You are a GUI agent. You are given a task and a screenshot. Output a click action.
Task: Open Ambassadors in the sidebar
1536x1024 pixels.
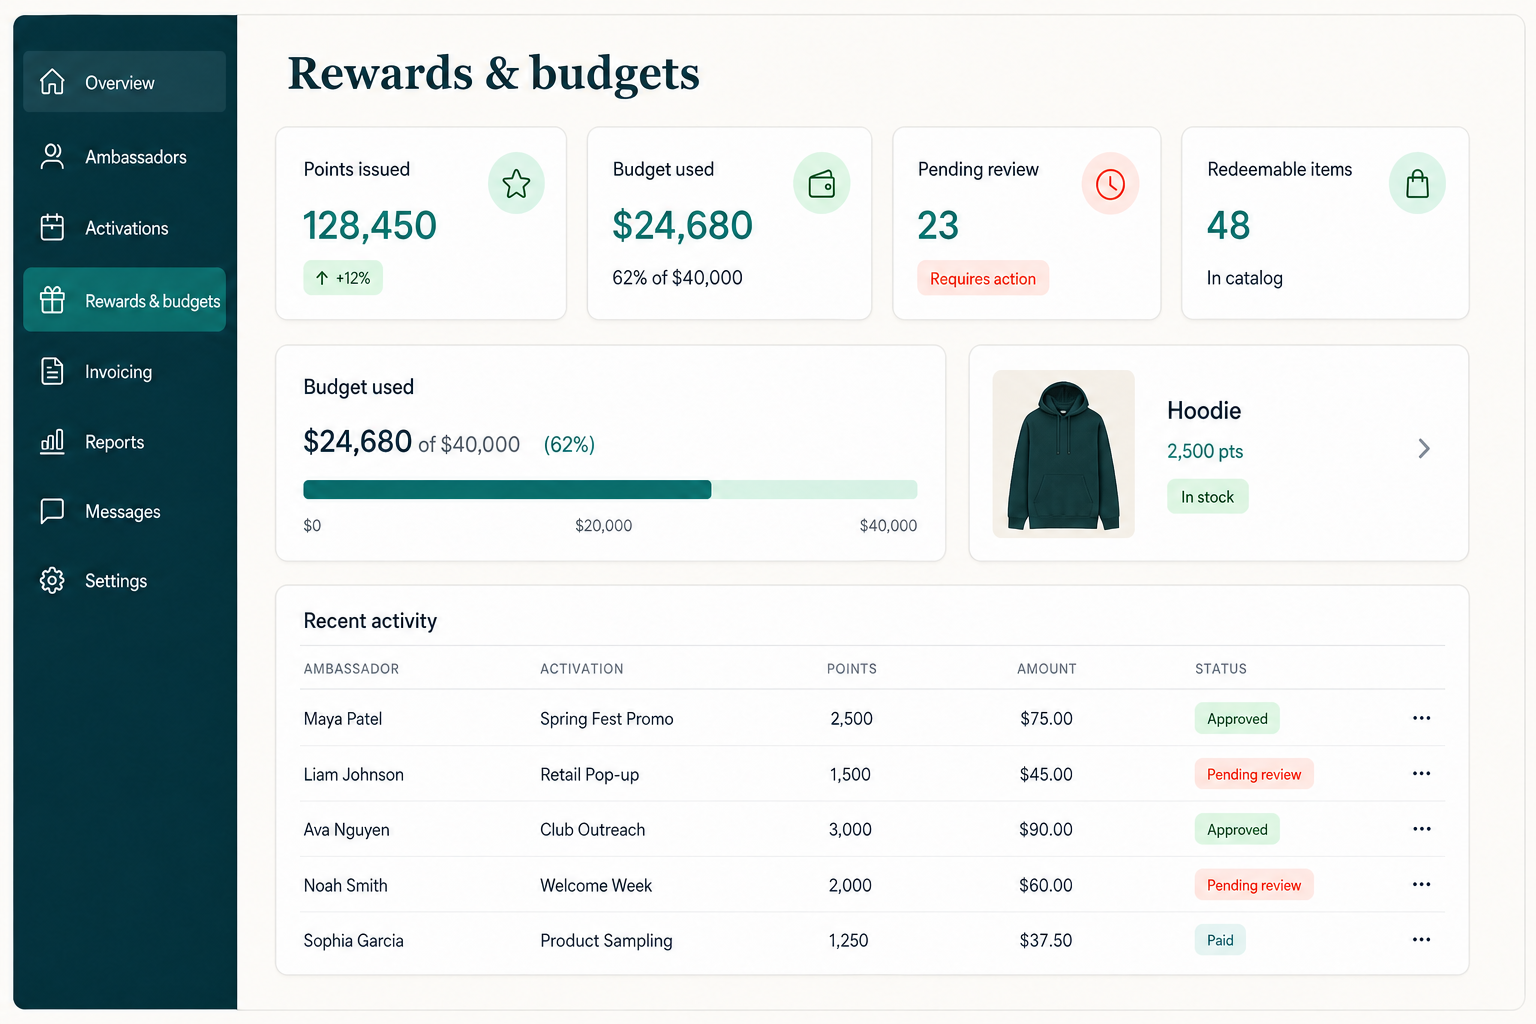tap(124, 156)
